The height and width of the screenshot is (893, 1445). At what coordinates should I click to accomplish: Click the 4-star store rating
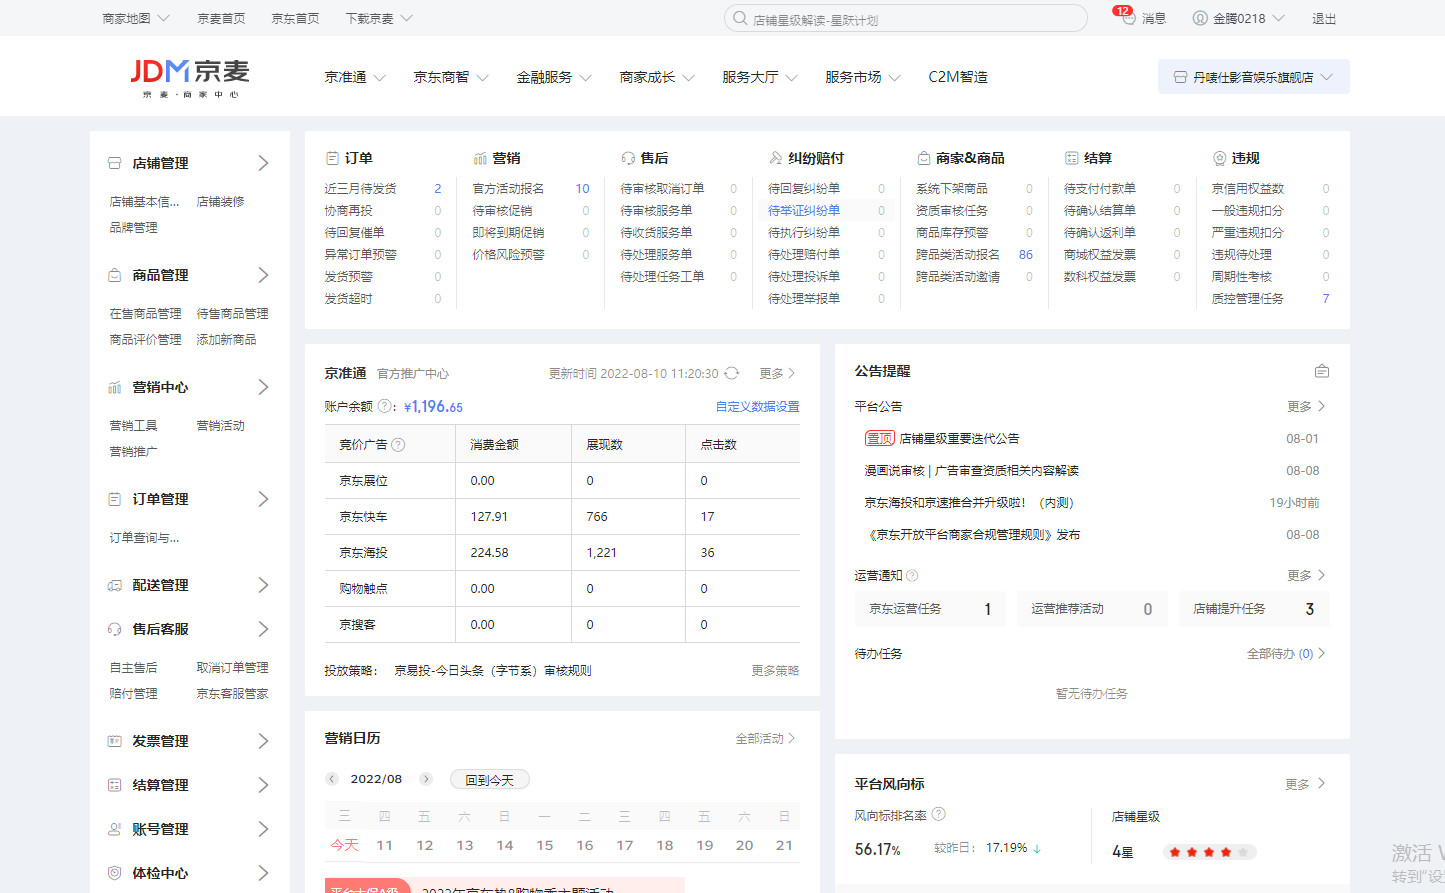click(x=1208, y=852)
